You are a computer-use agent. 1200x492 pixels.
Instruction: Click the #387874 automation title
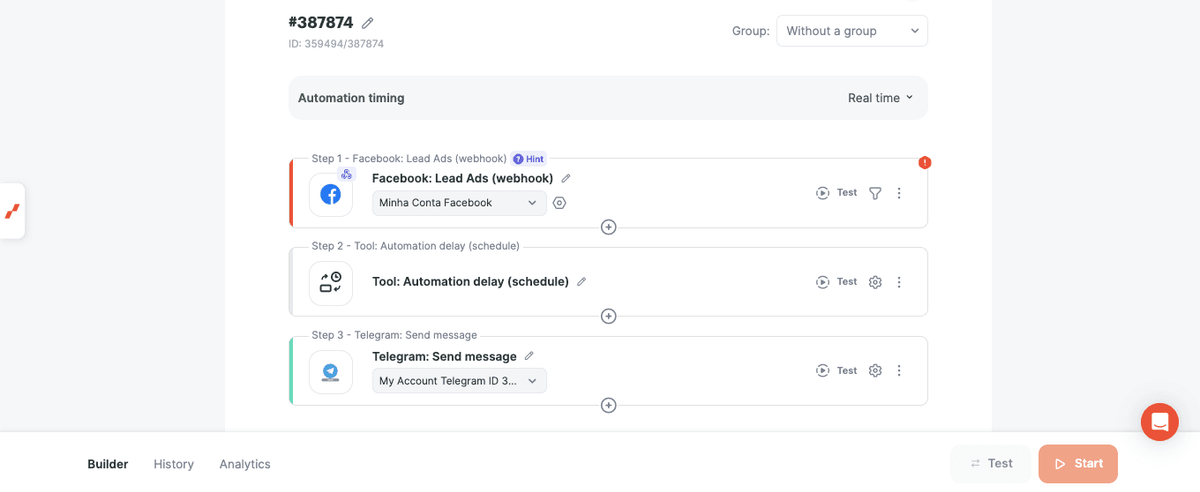(x=321, y=23)
